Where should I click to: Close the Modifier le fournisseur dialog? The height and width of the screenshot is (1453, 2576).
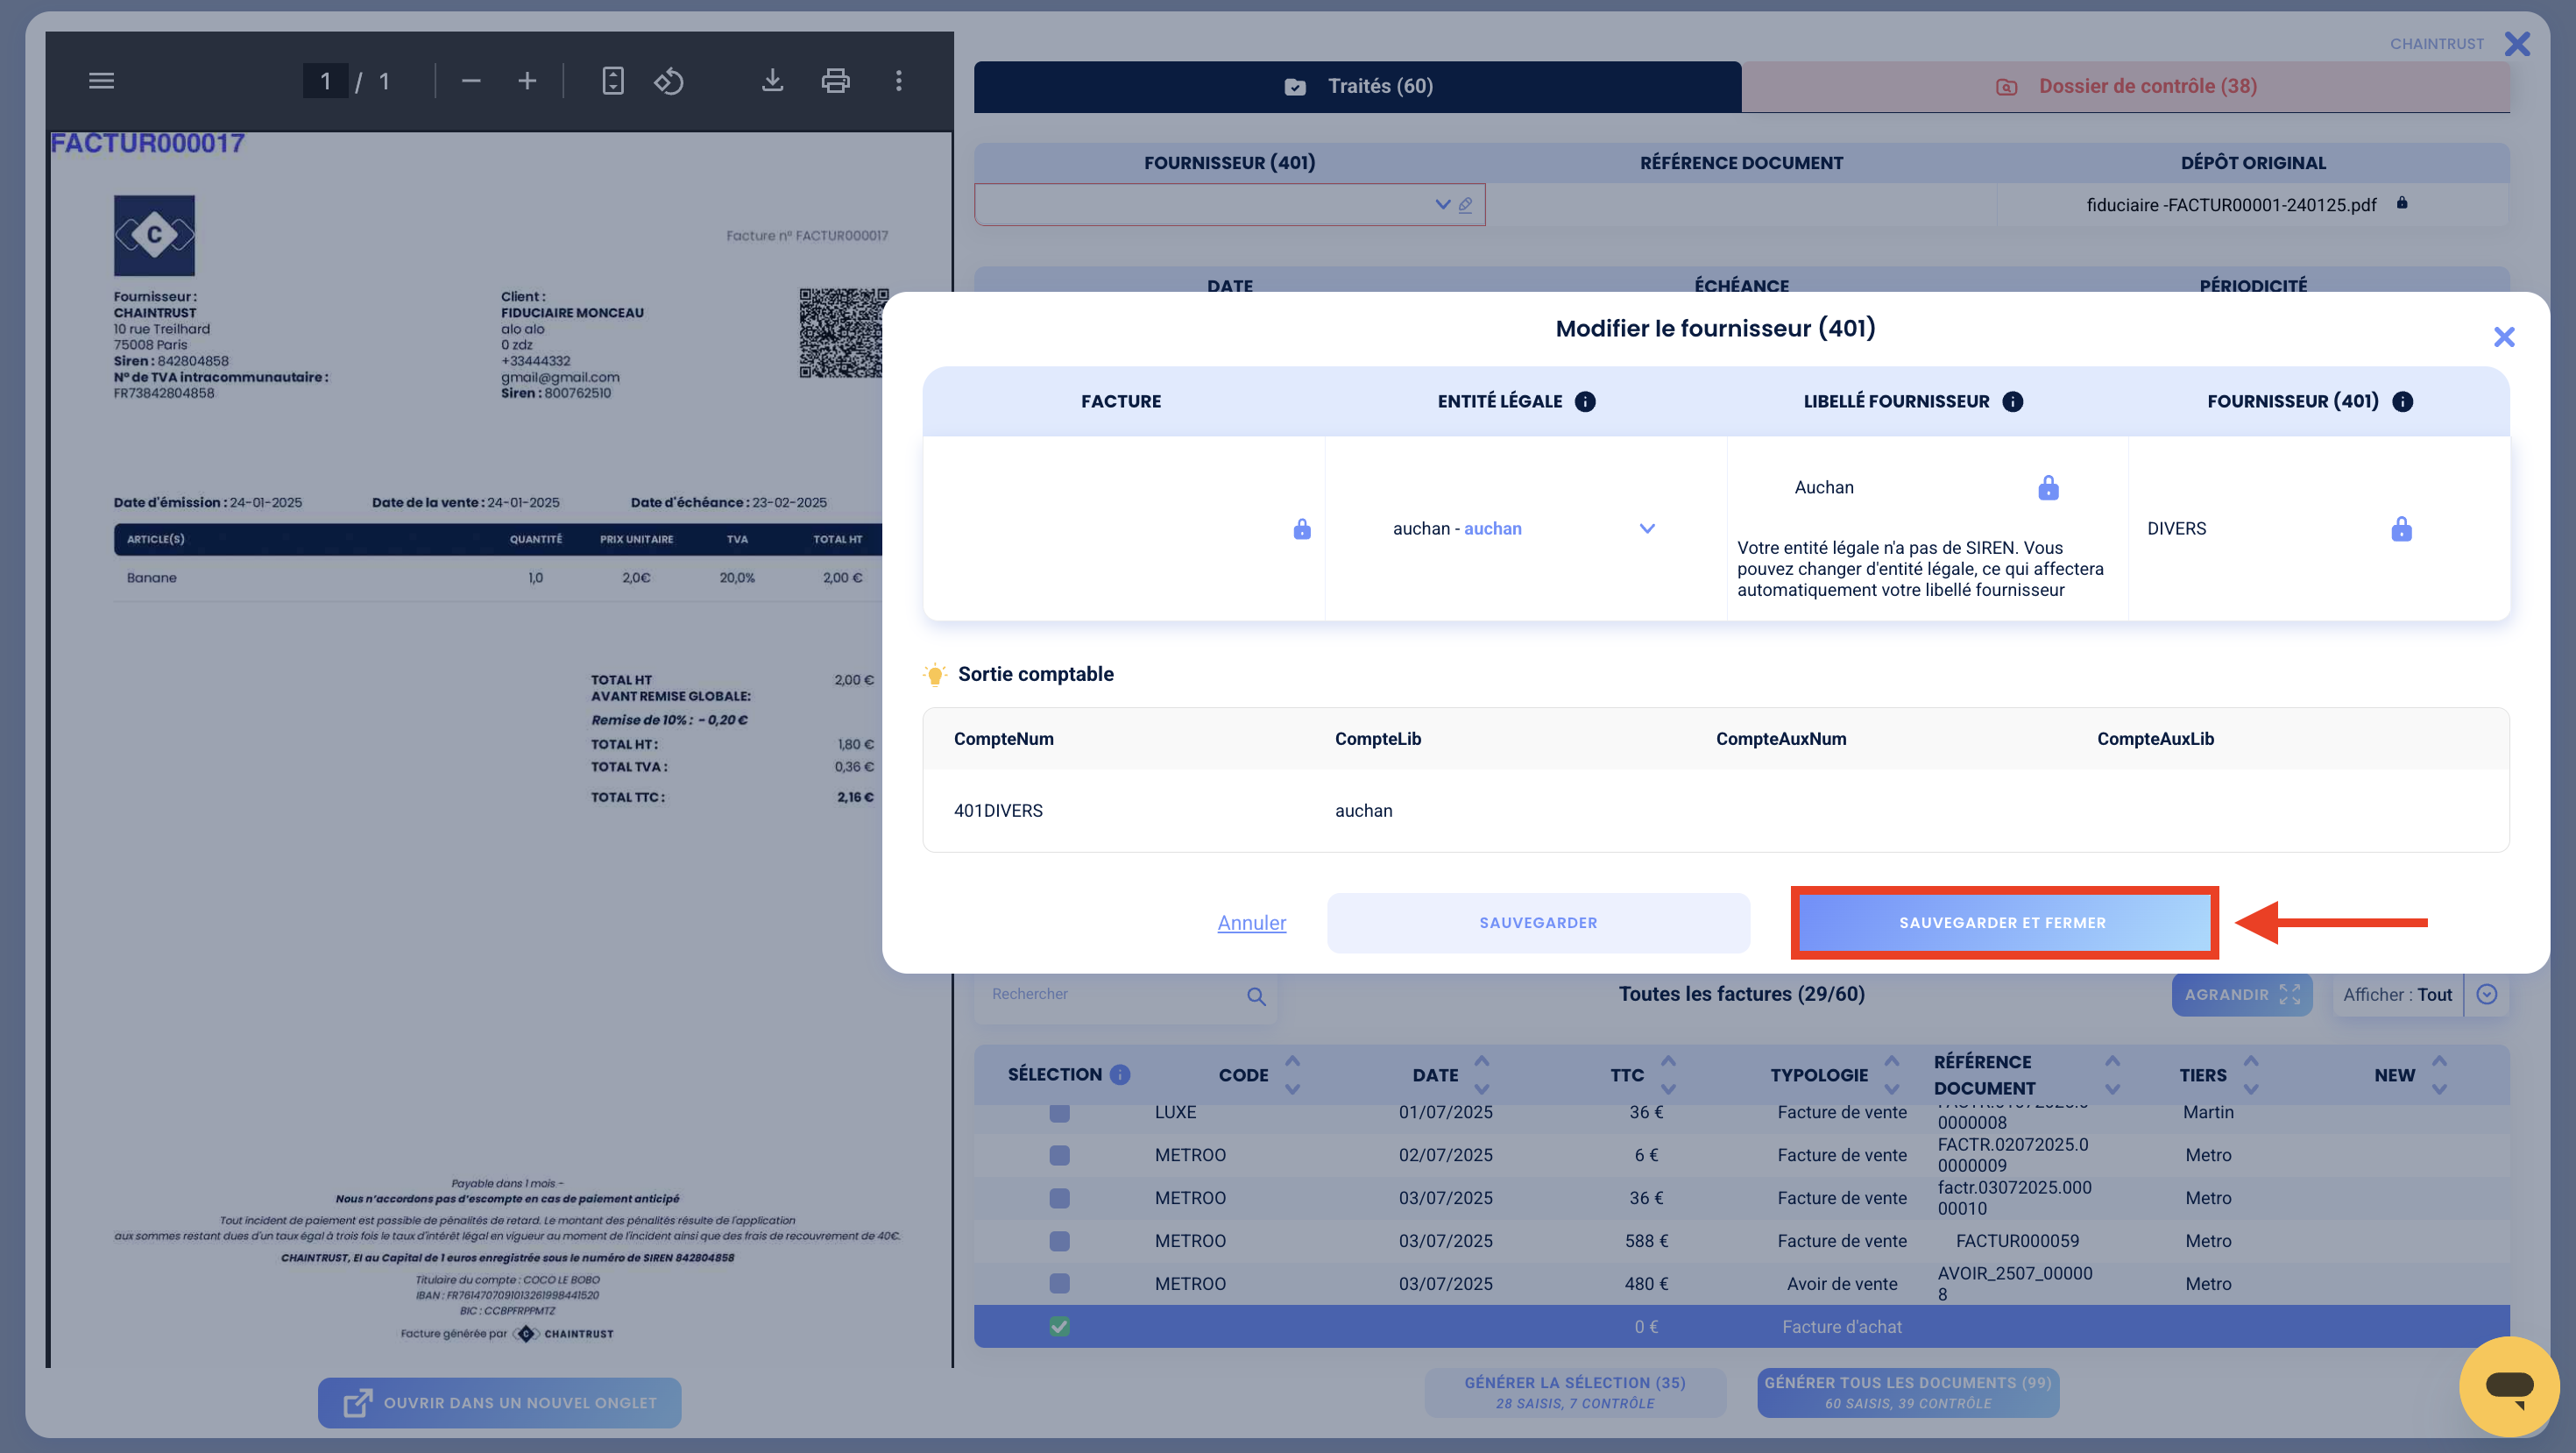pyautogui.click(x=2503, y=337)
